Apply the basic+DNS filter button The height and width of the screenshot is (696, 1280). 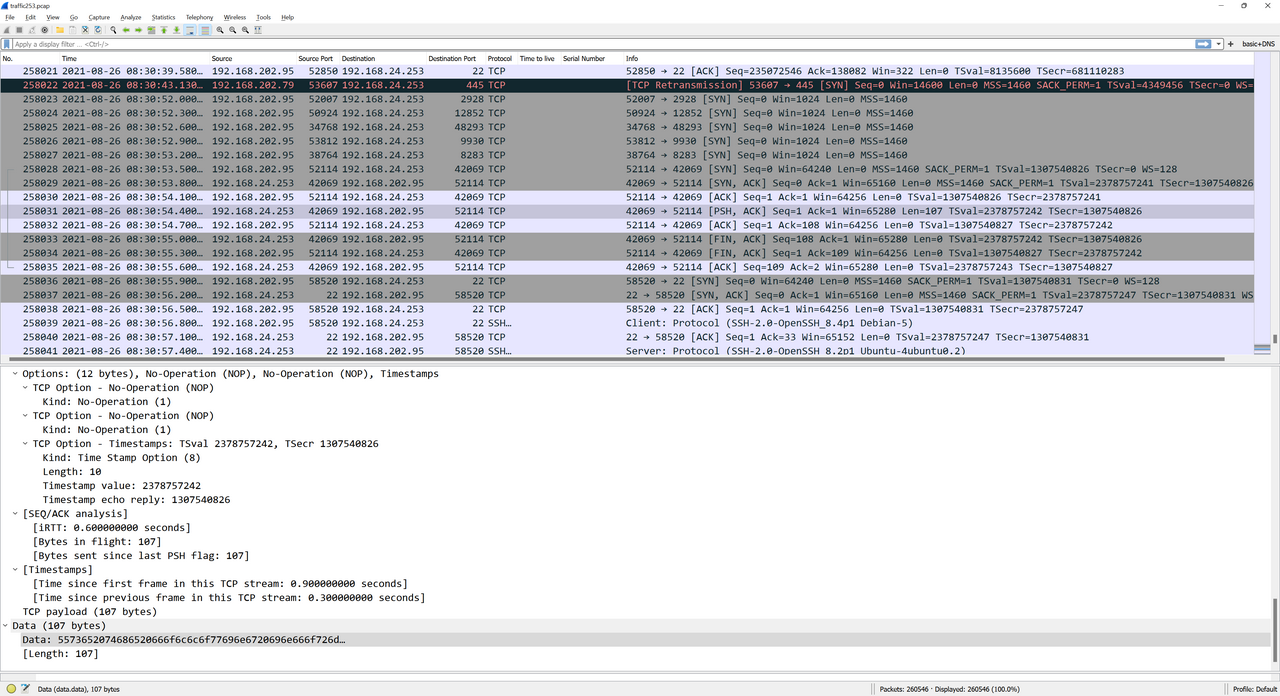[x=1256, y=44]
